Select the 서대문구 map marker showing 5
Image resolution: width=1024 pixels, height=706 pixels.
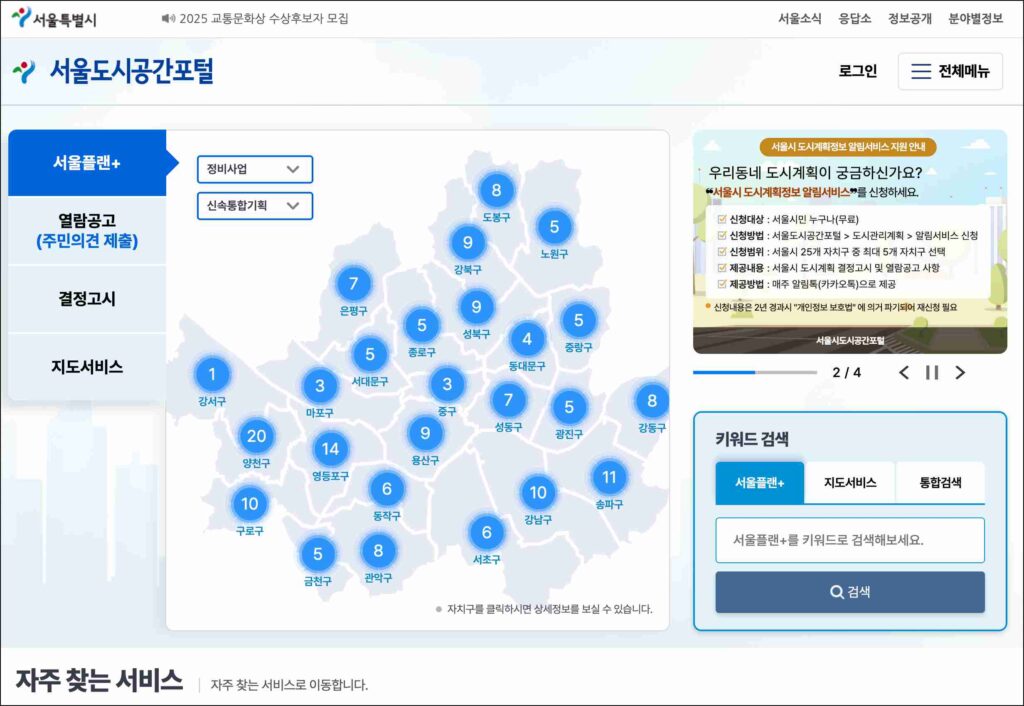(370, 354)
